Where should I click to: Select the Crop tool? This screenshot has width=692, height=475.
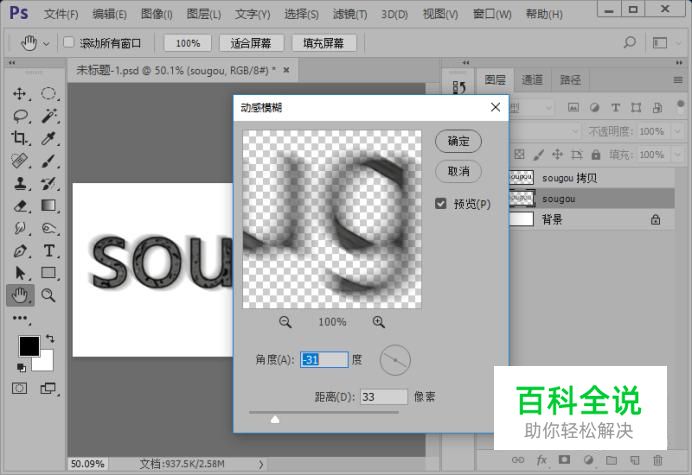tap(20, 138)
